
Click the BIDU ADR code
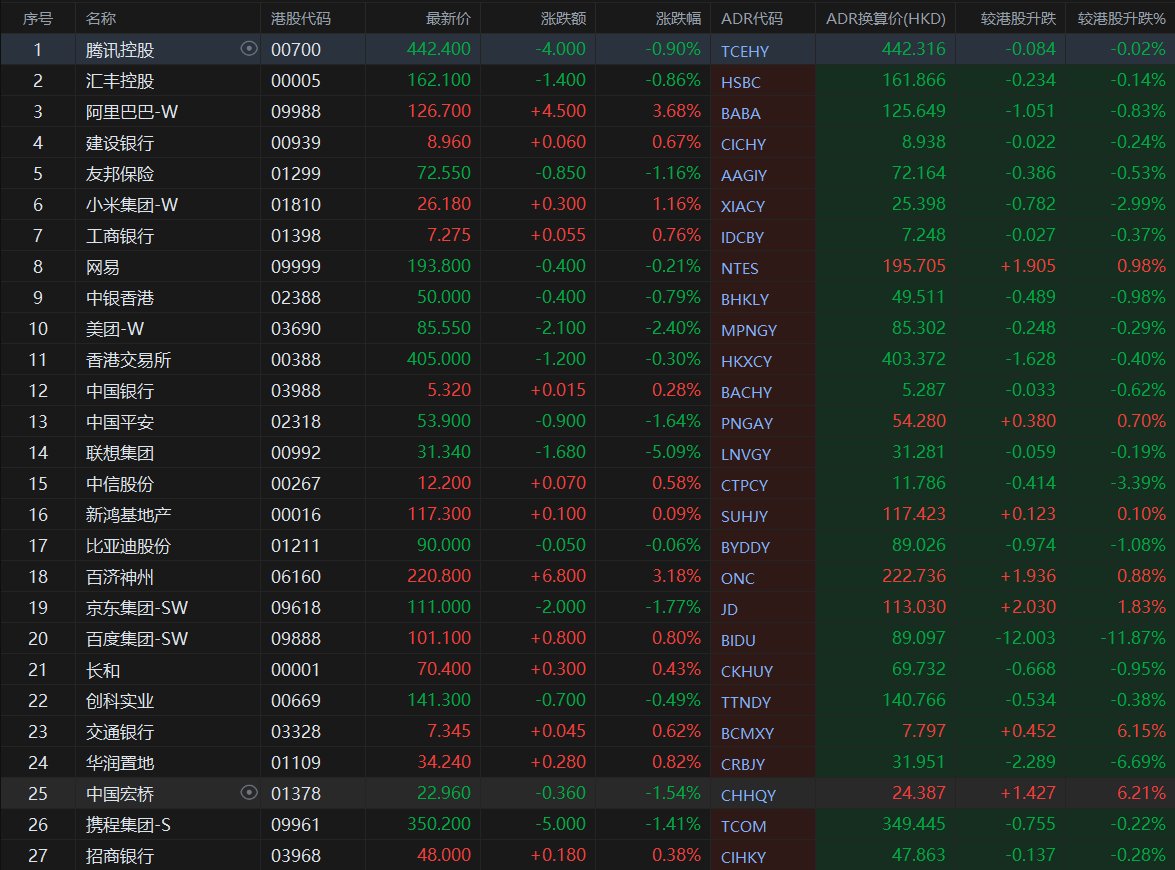tap(738, 641)
